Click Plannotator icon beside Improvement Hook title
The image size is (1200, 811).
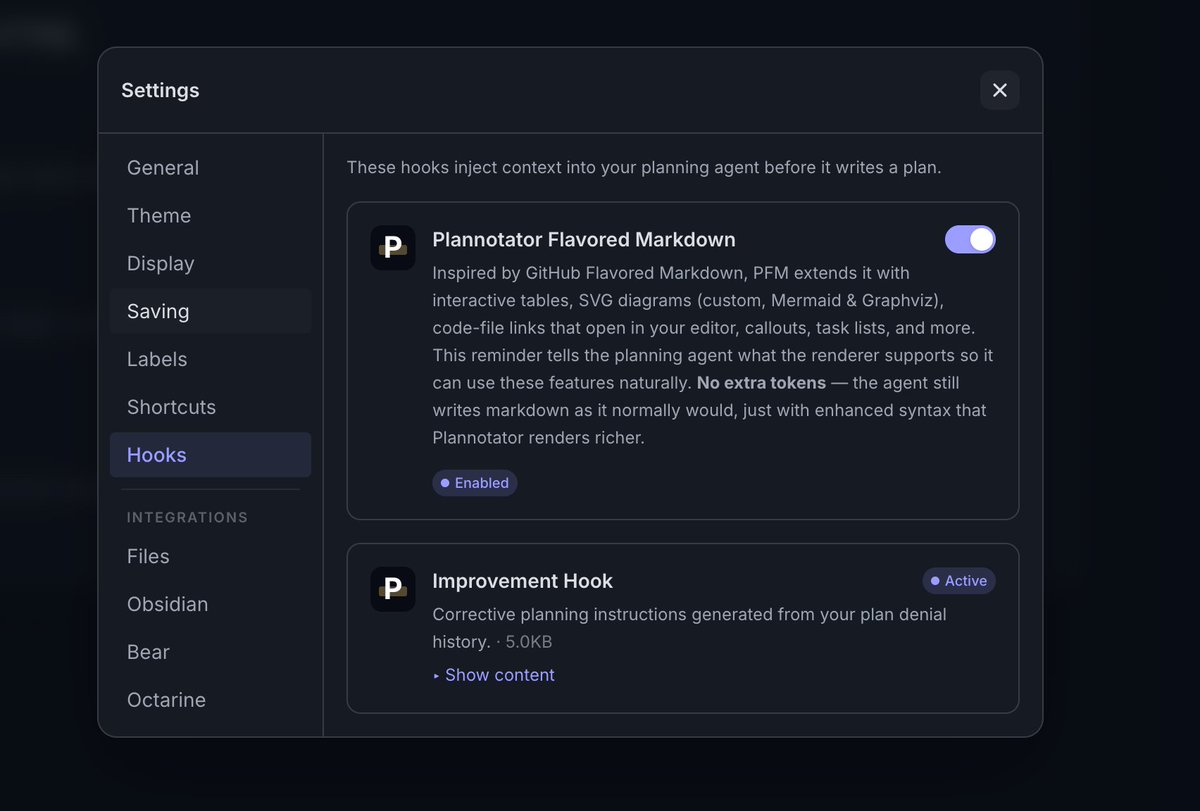tap(393, 589)
